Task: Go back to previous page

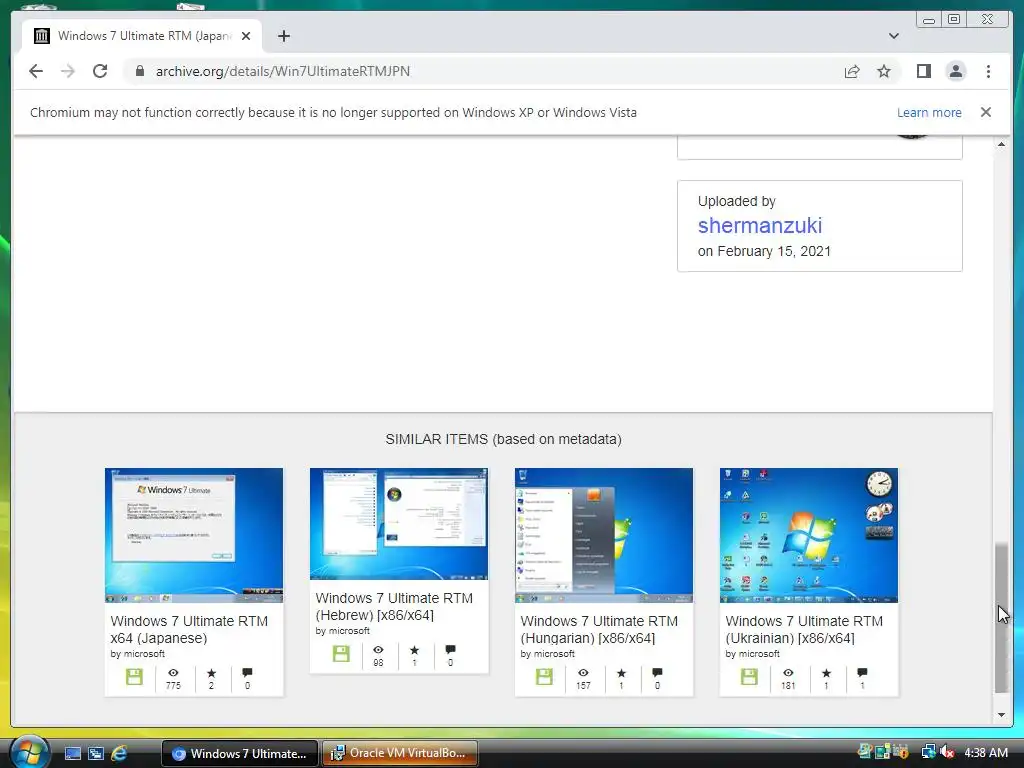Action: pyautogui.click(x=36, y=71)
